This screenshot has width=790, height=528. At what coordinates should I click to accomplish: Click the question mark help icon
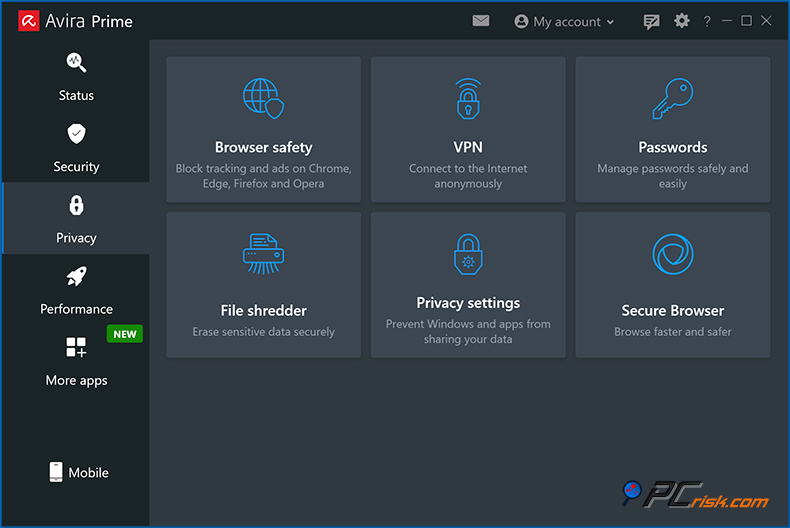pyautogui.click(x=708, y=21)
